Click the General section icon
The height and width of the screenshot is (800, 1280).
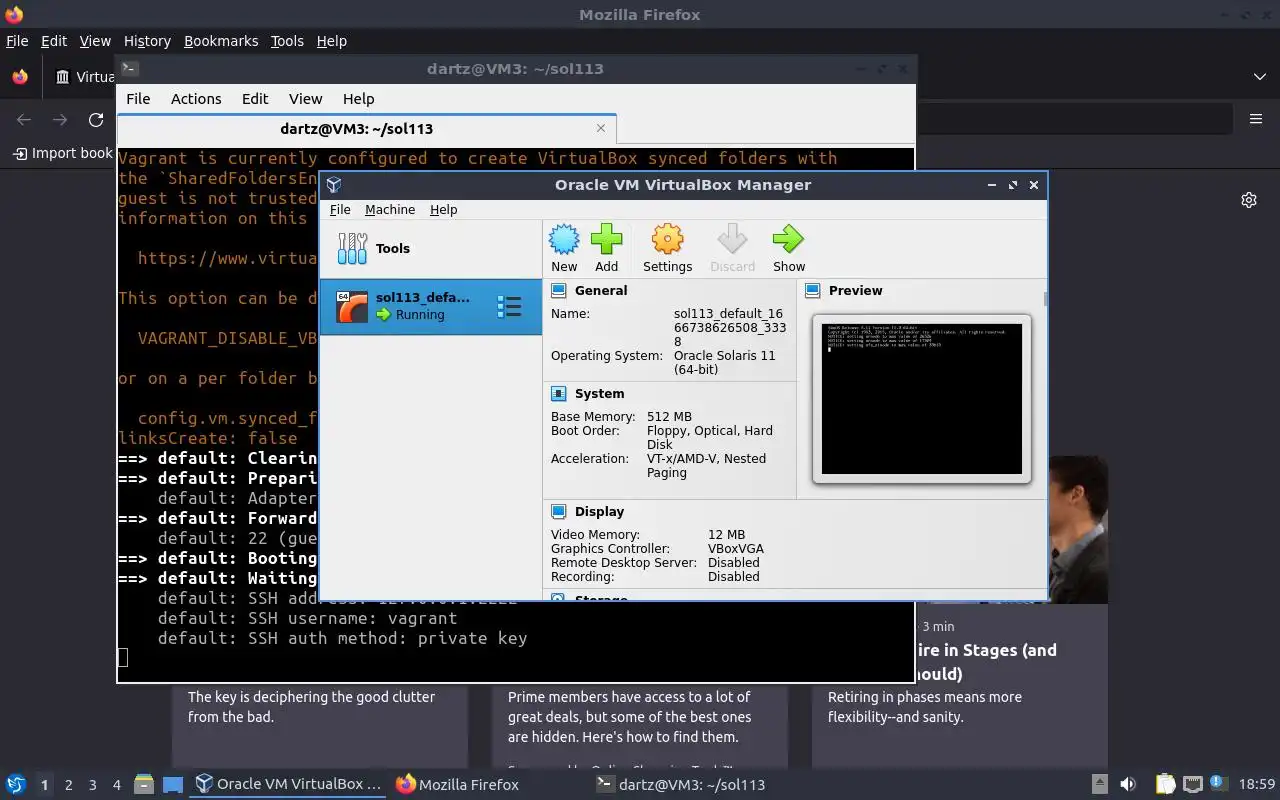558,291
